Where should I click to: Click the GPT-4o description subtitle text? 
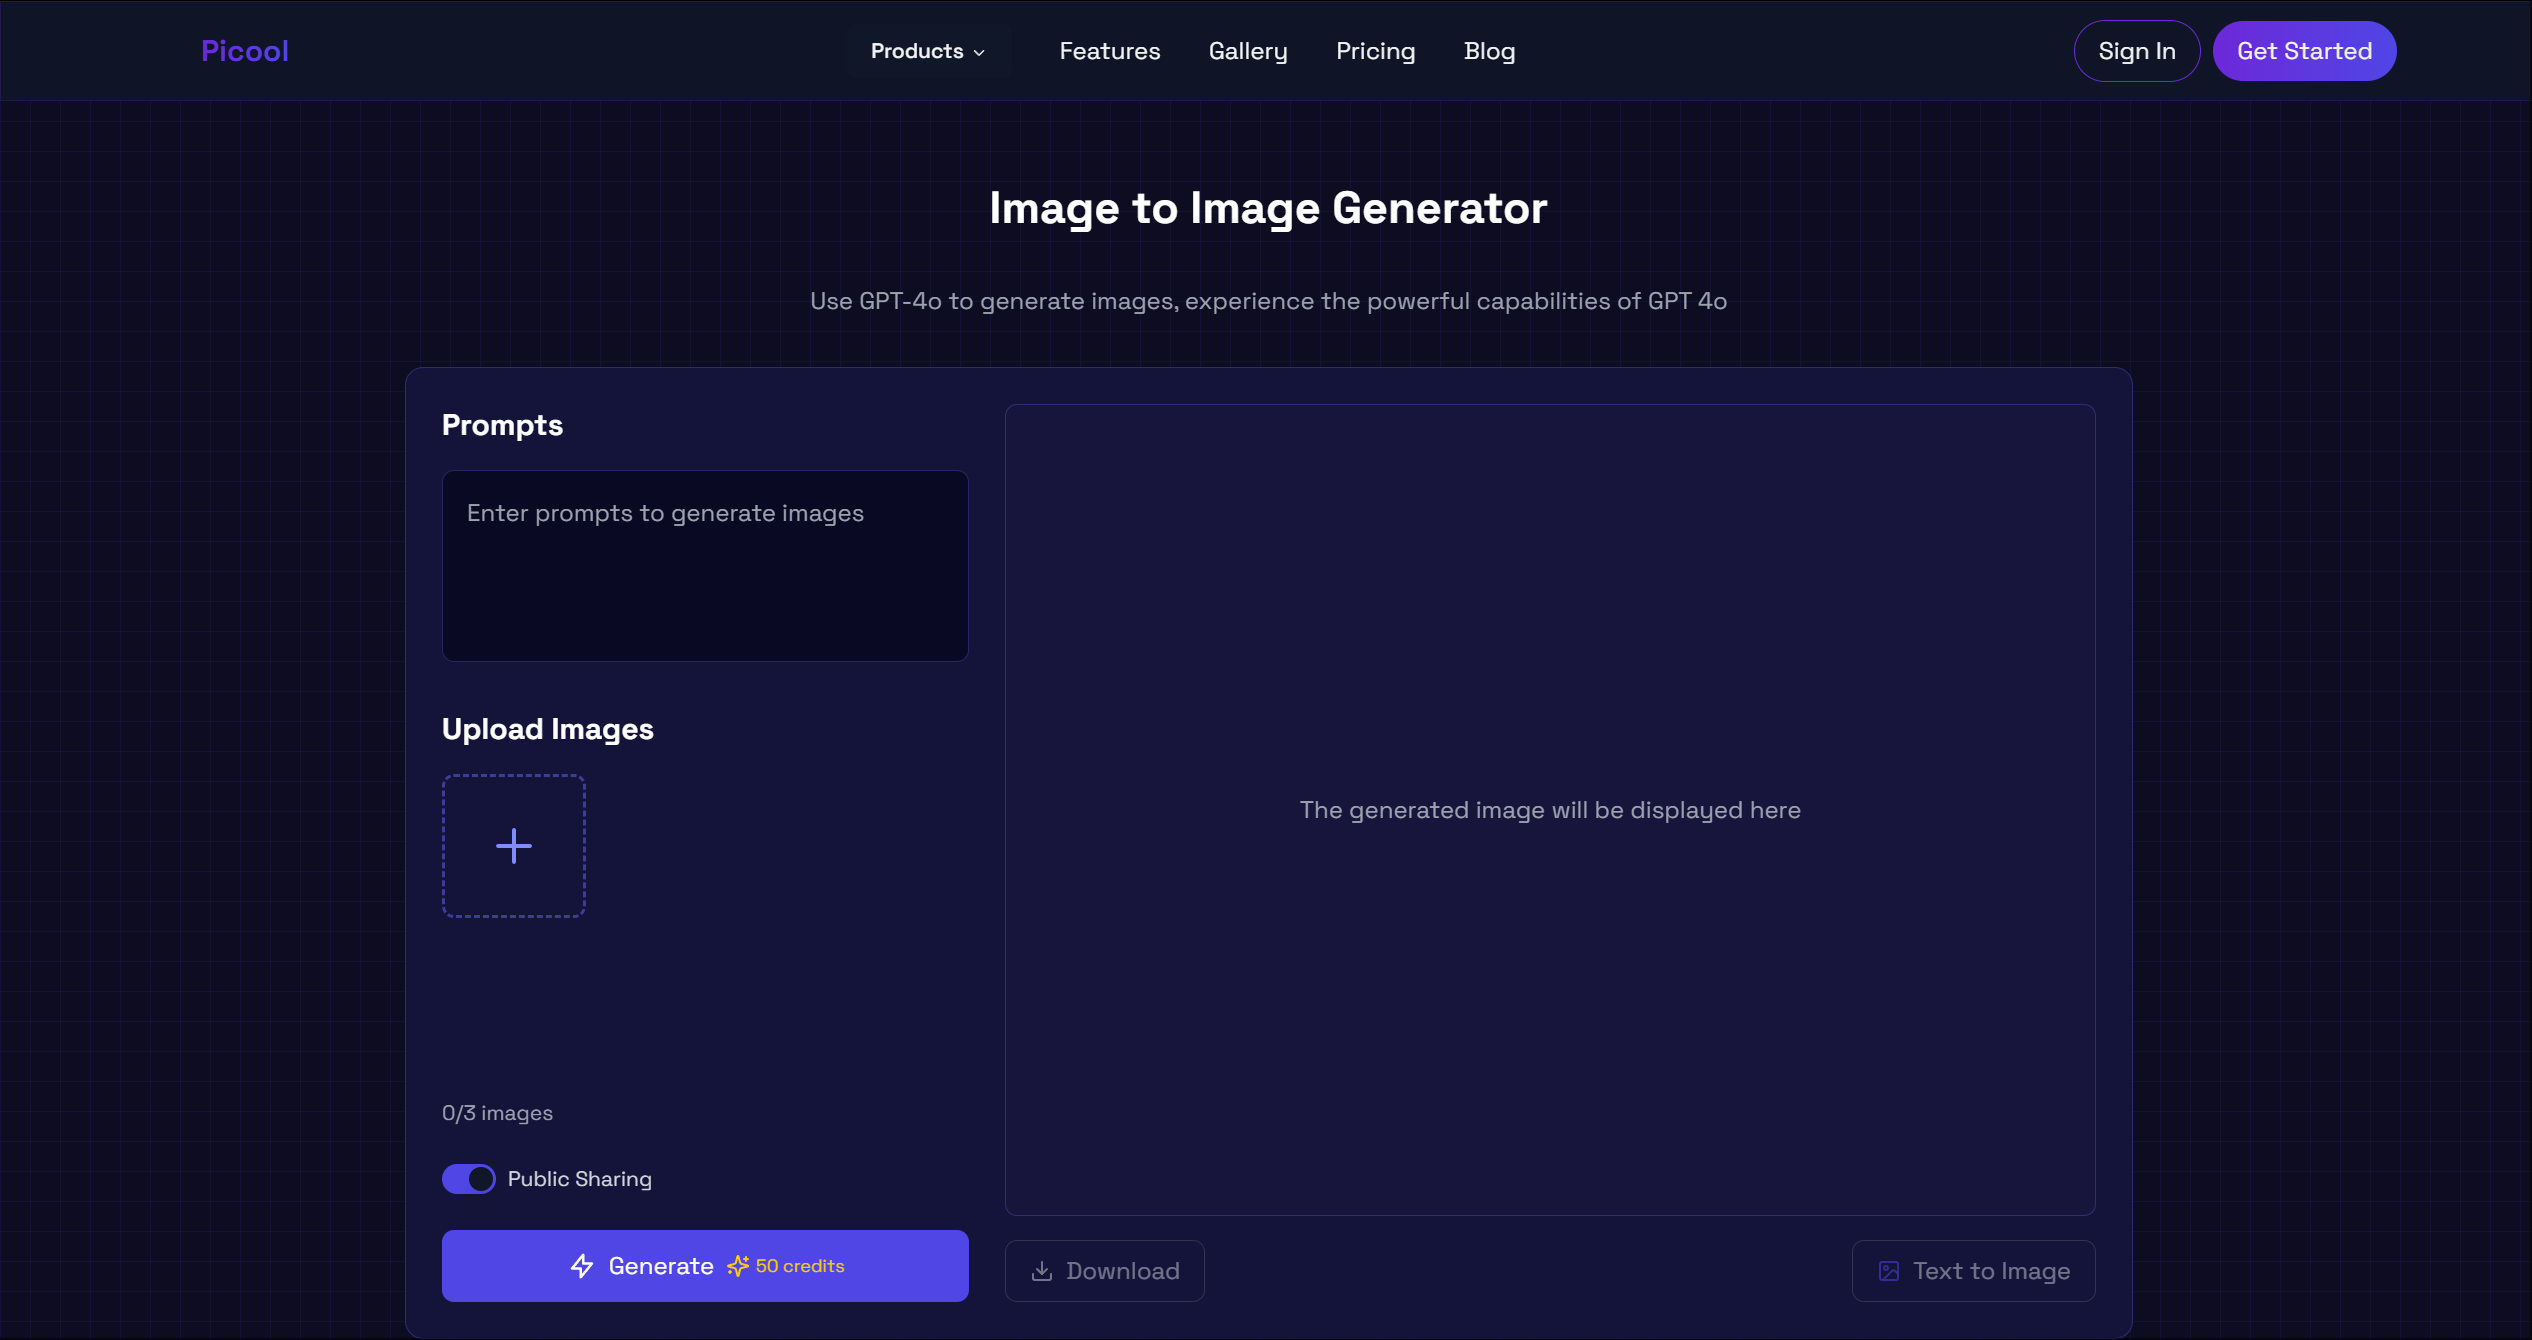pyautogui.click(x=1268, y=301)
